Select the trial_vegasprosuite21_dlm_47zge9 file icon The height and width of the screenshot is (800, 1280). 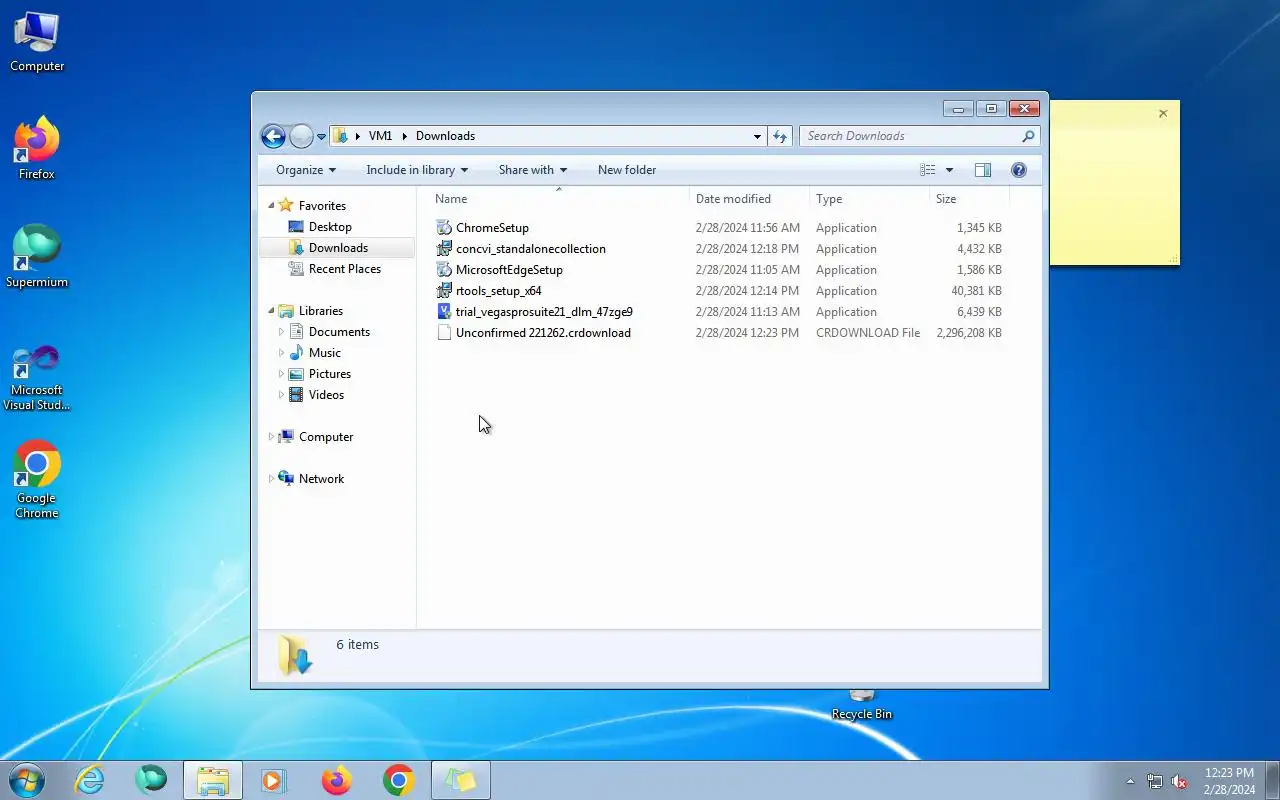pos(444,312)
